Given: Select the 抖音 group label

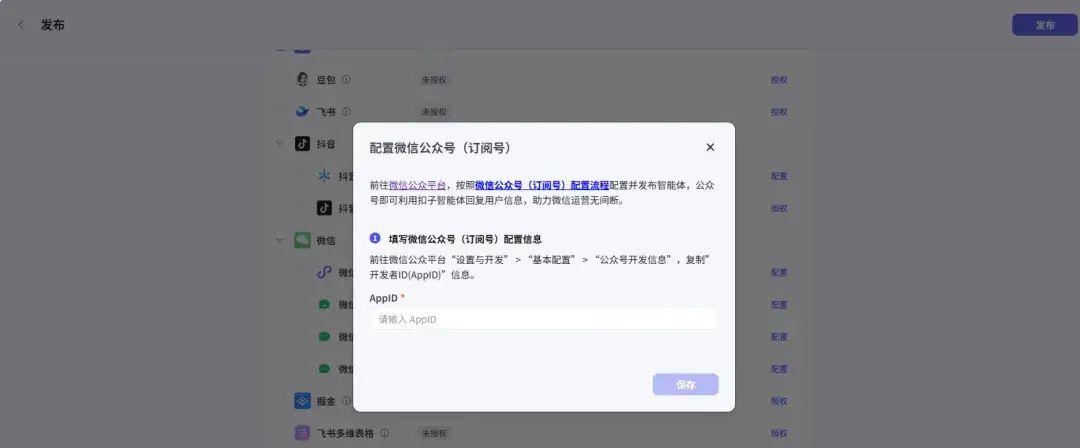Looking at the screenshot, I should (326, 144).
